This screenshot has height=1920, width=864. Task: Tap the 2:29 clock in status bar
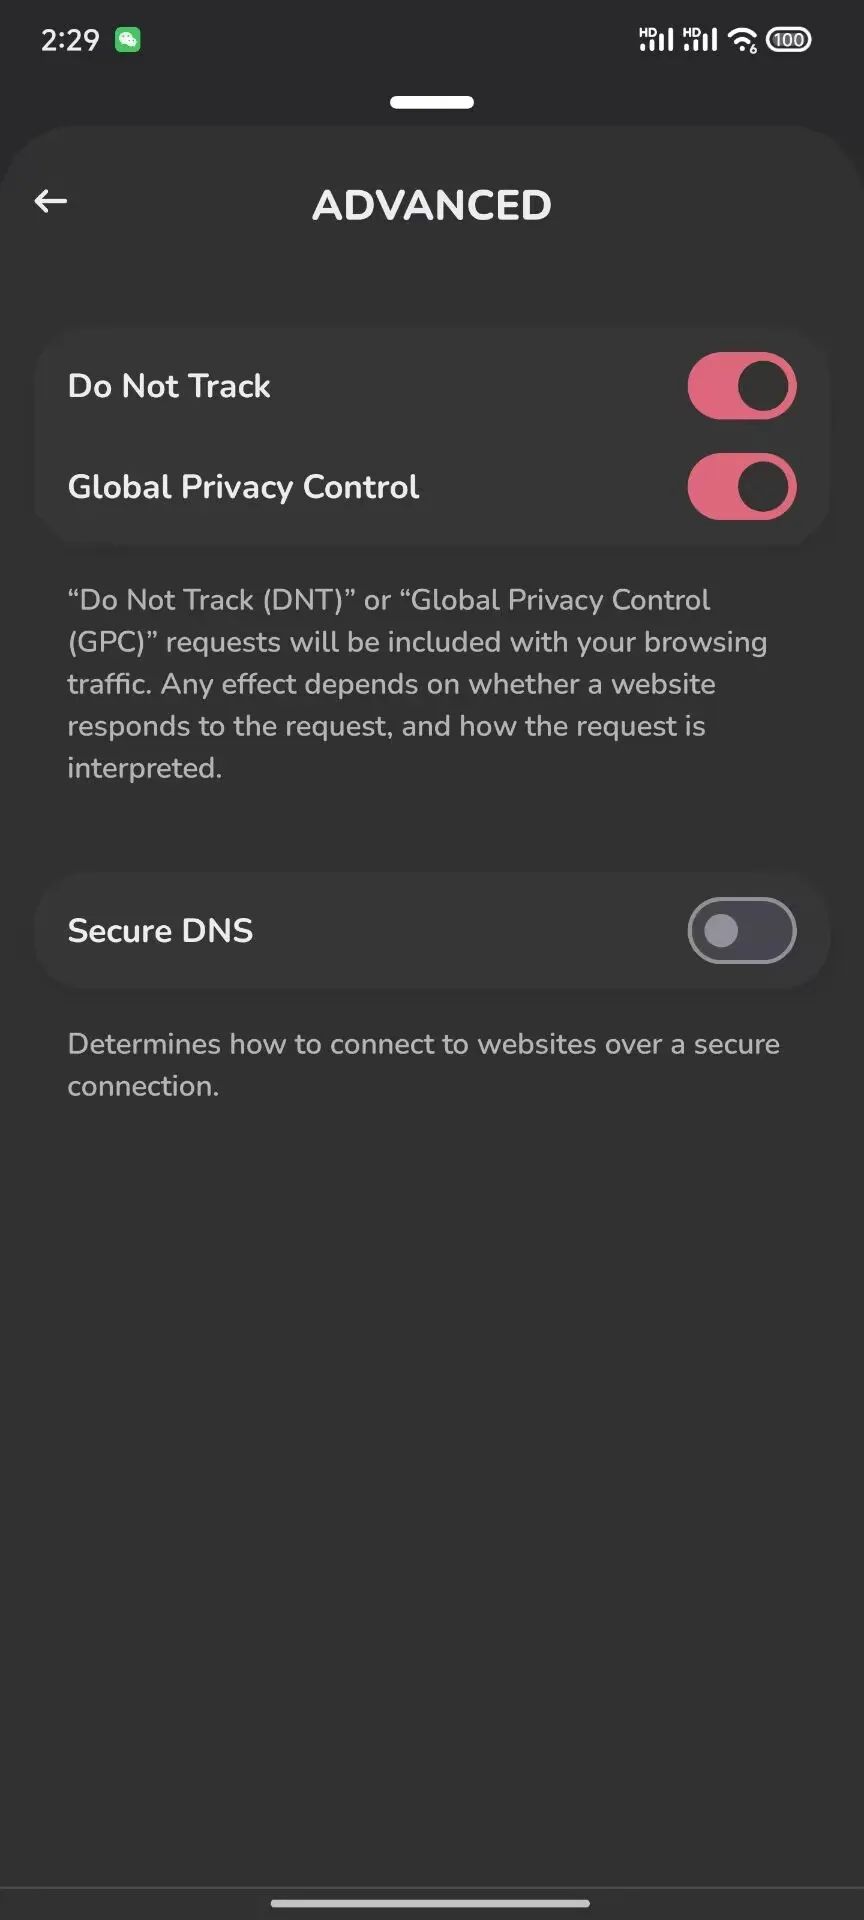[70, 40]
